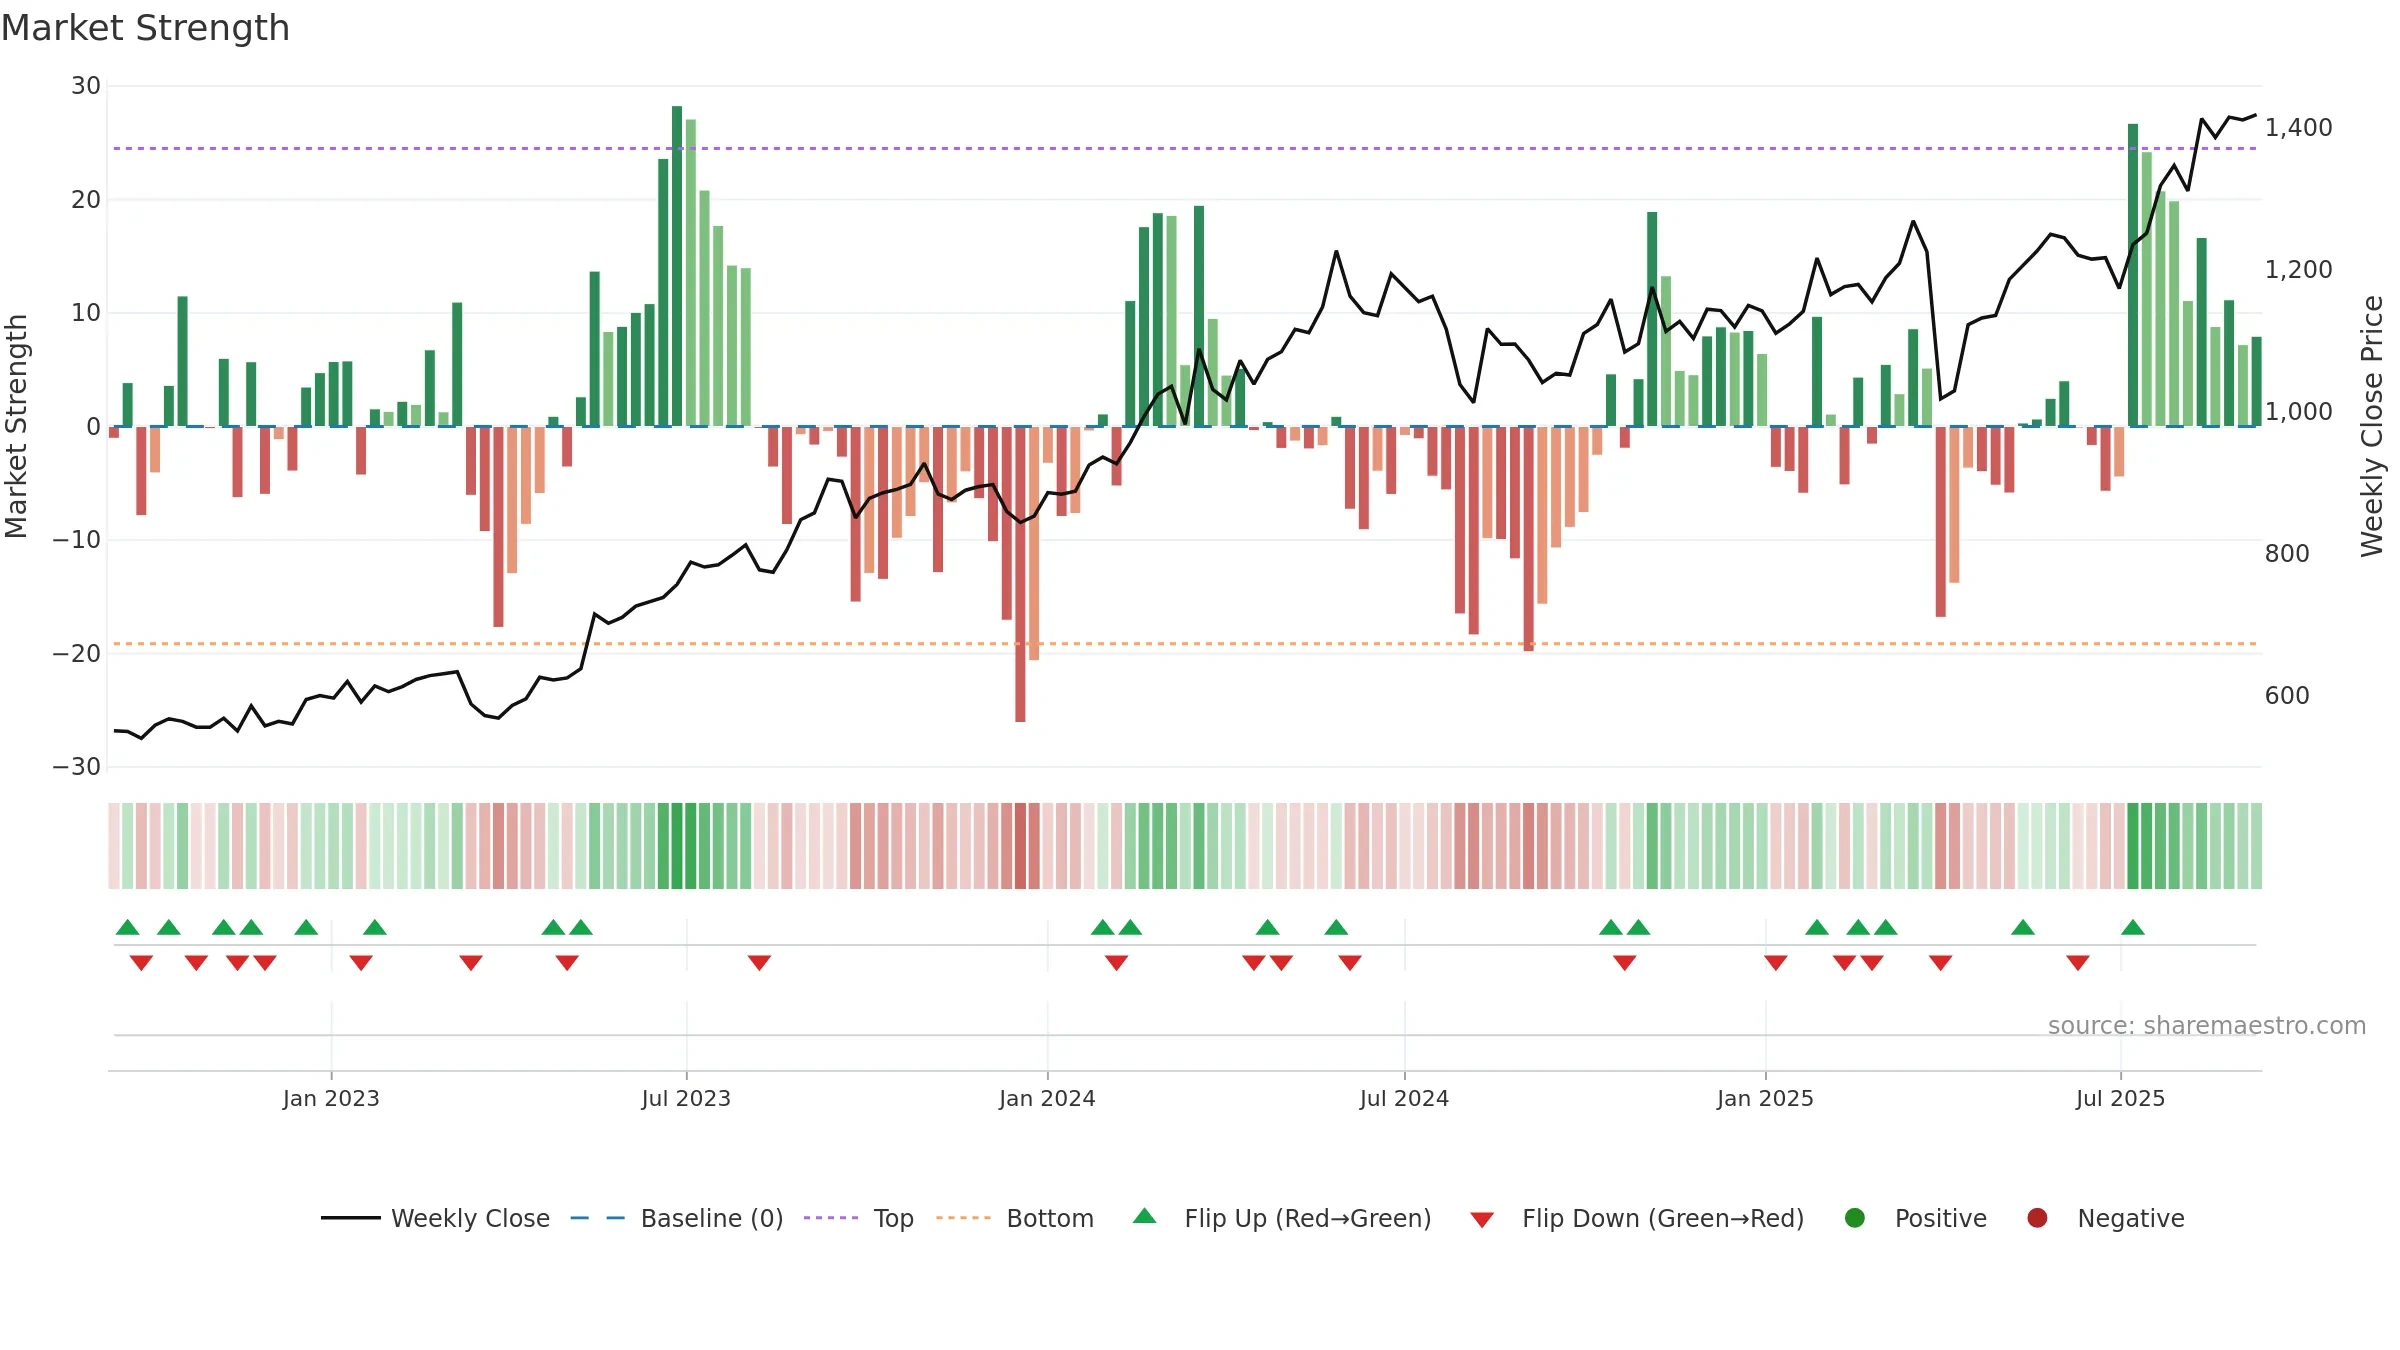The image size is (2400, 1350).
Task: Click the green Positive circle in legend
Action: point(1855,1218)
